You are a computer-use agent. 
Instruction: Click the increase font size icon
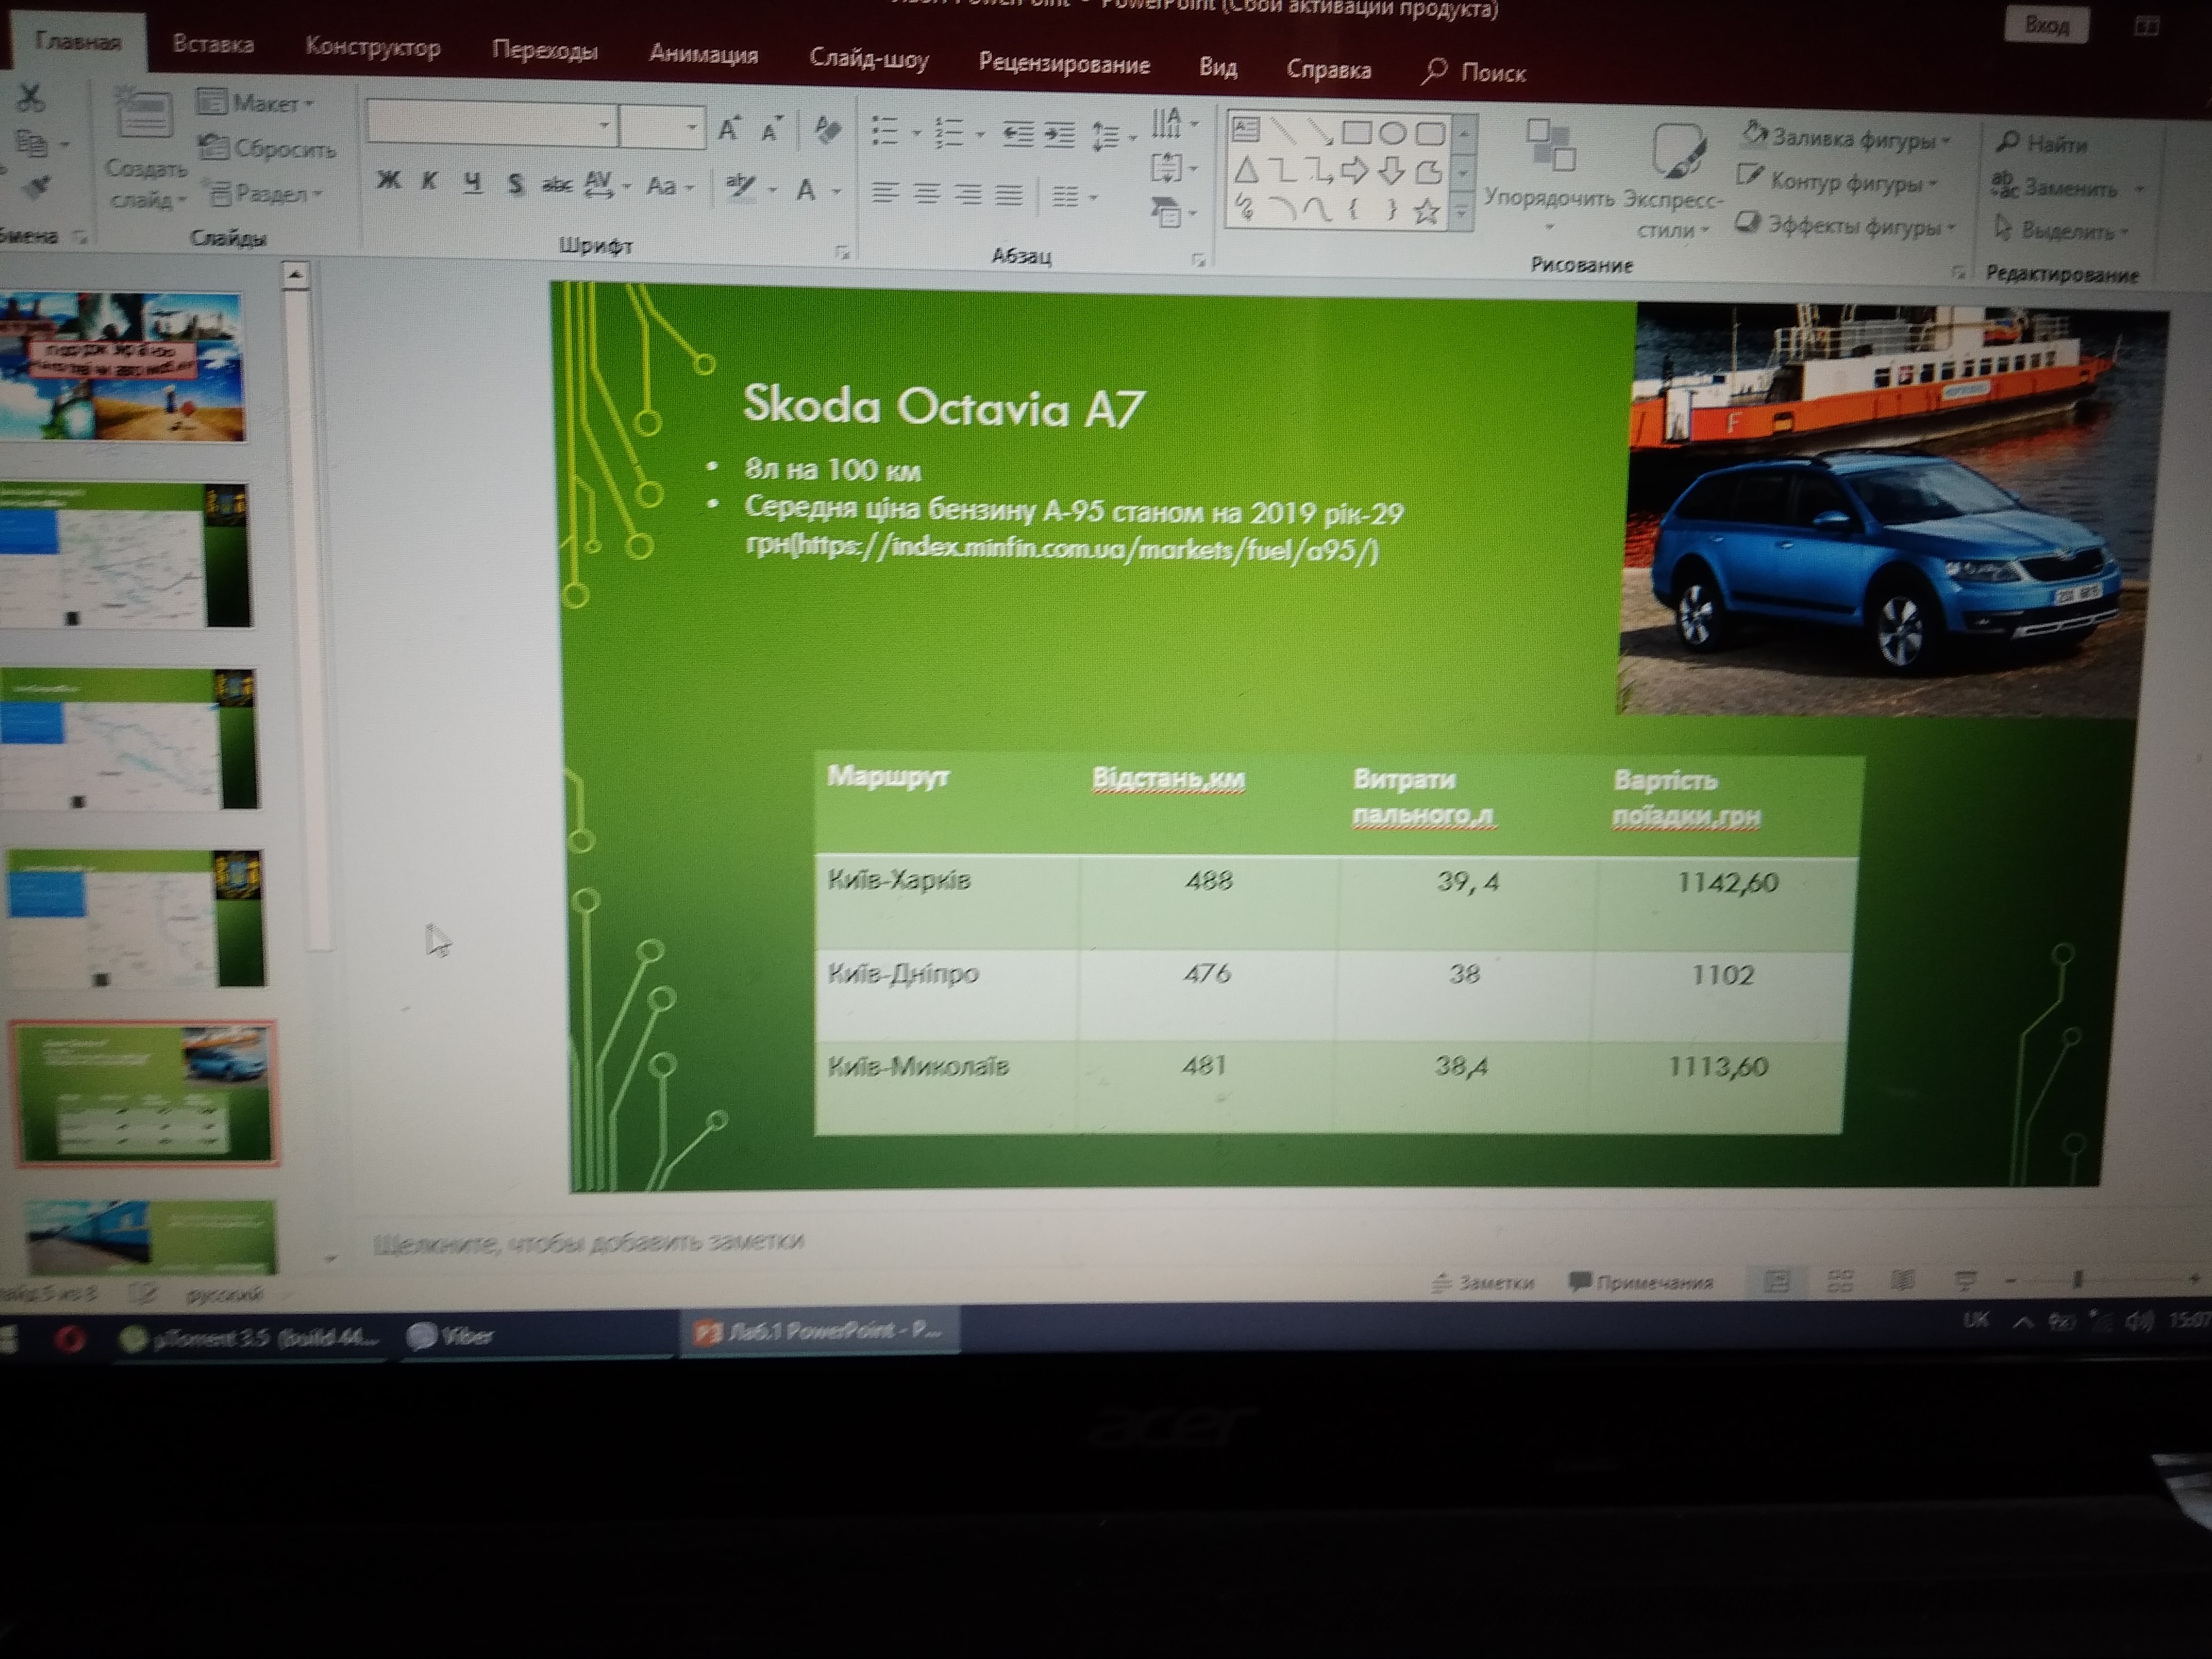click(728, 129)
